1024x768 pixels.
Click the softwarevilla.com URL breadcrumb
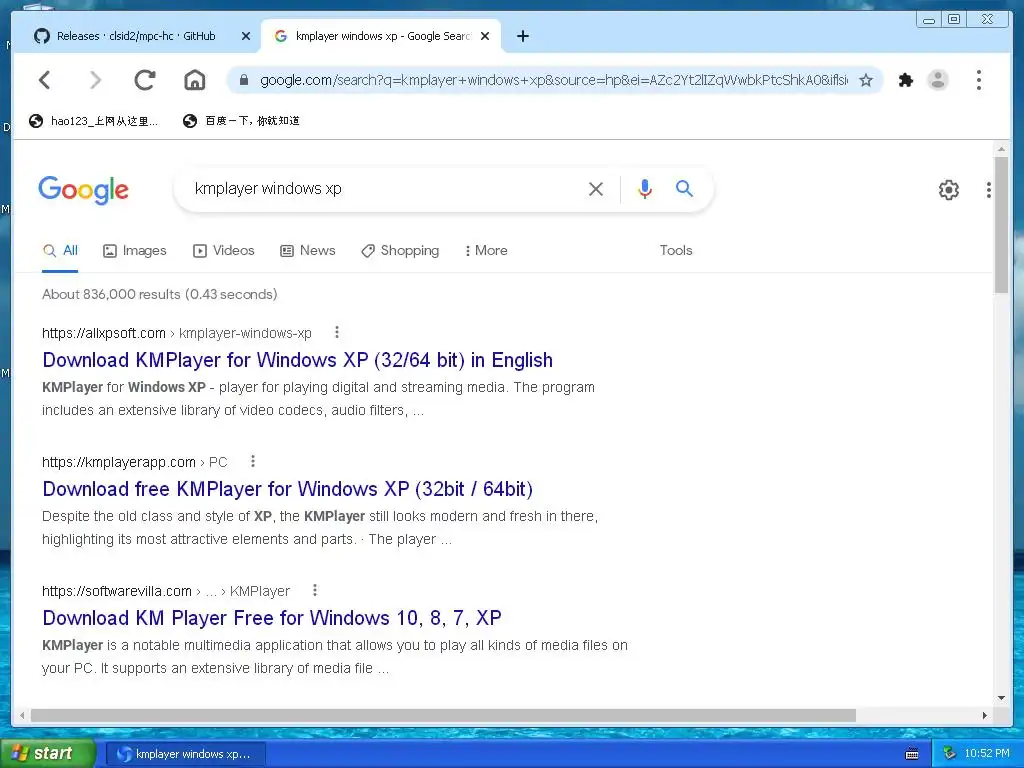tap(166, 591)
